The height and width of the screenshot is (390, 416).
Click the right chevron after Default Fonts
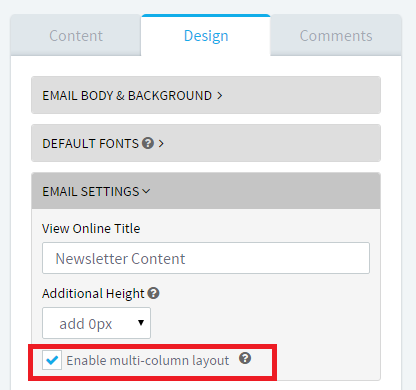point(161,144)
